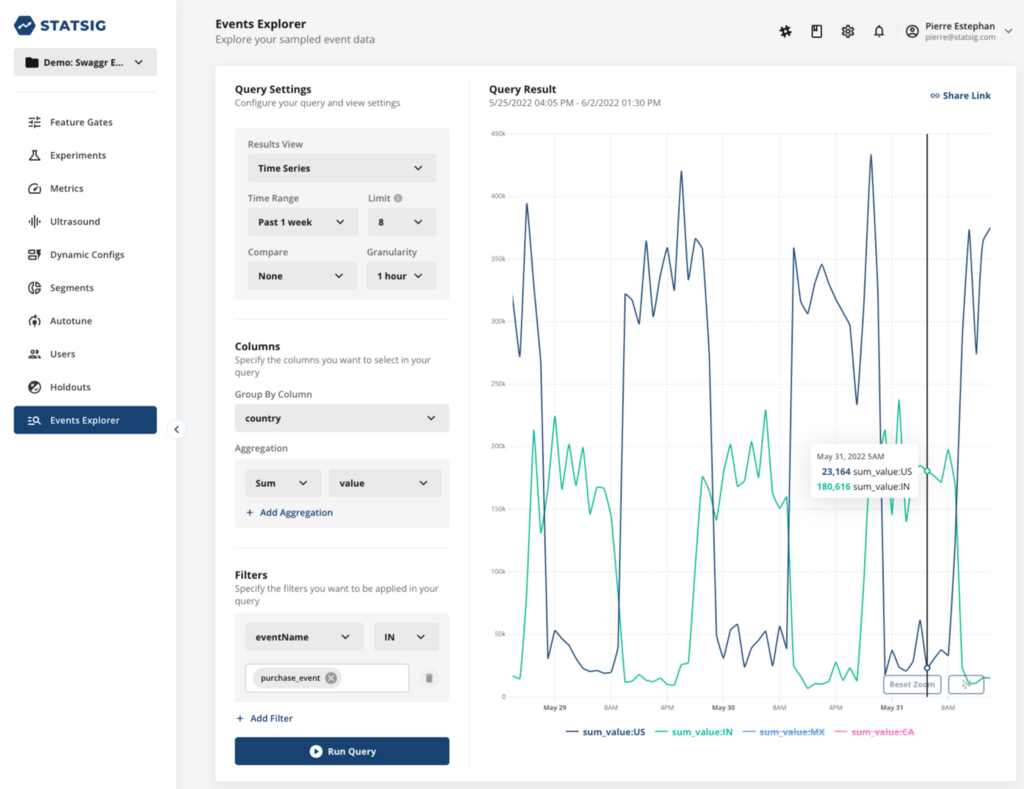Open the Sum aggregation dropdown

click(x=283, y=483)
